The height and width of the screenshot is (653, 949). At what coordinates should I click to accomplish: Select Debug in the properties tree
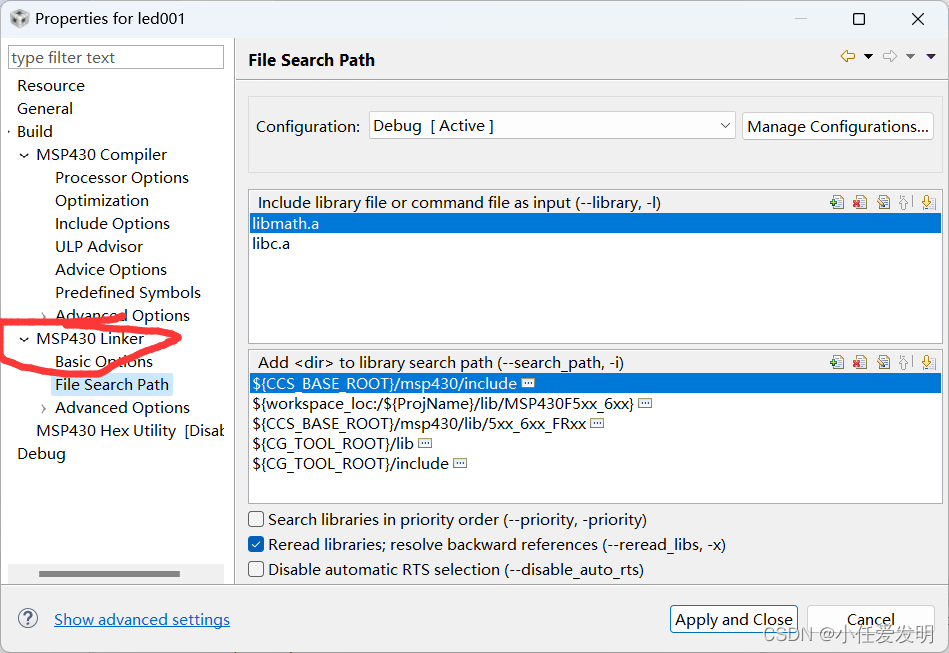point(41,454)
